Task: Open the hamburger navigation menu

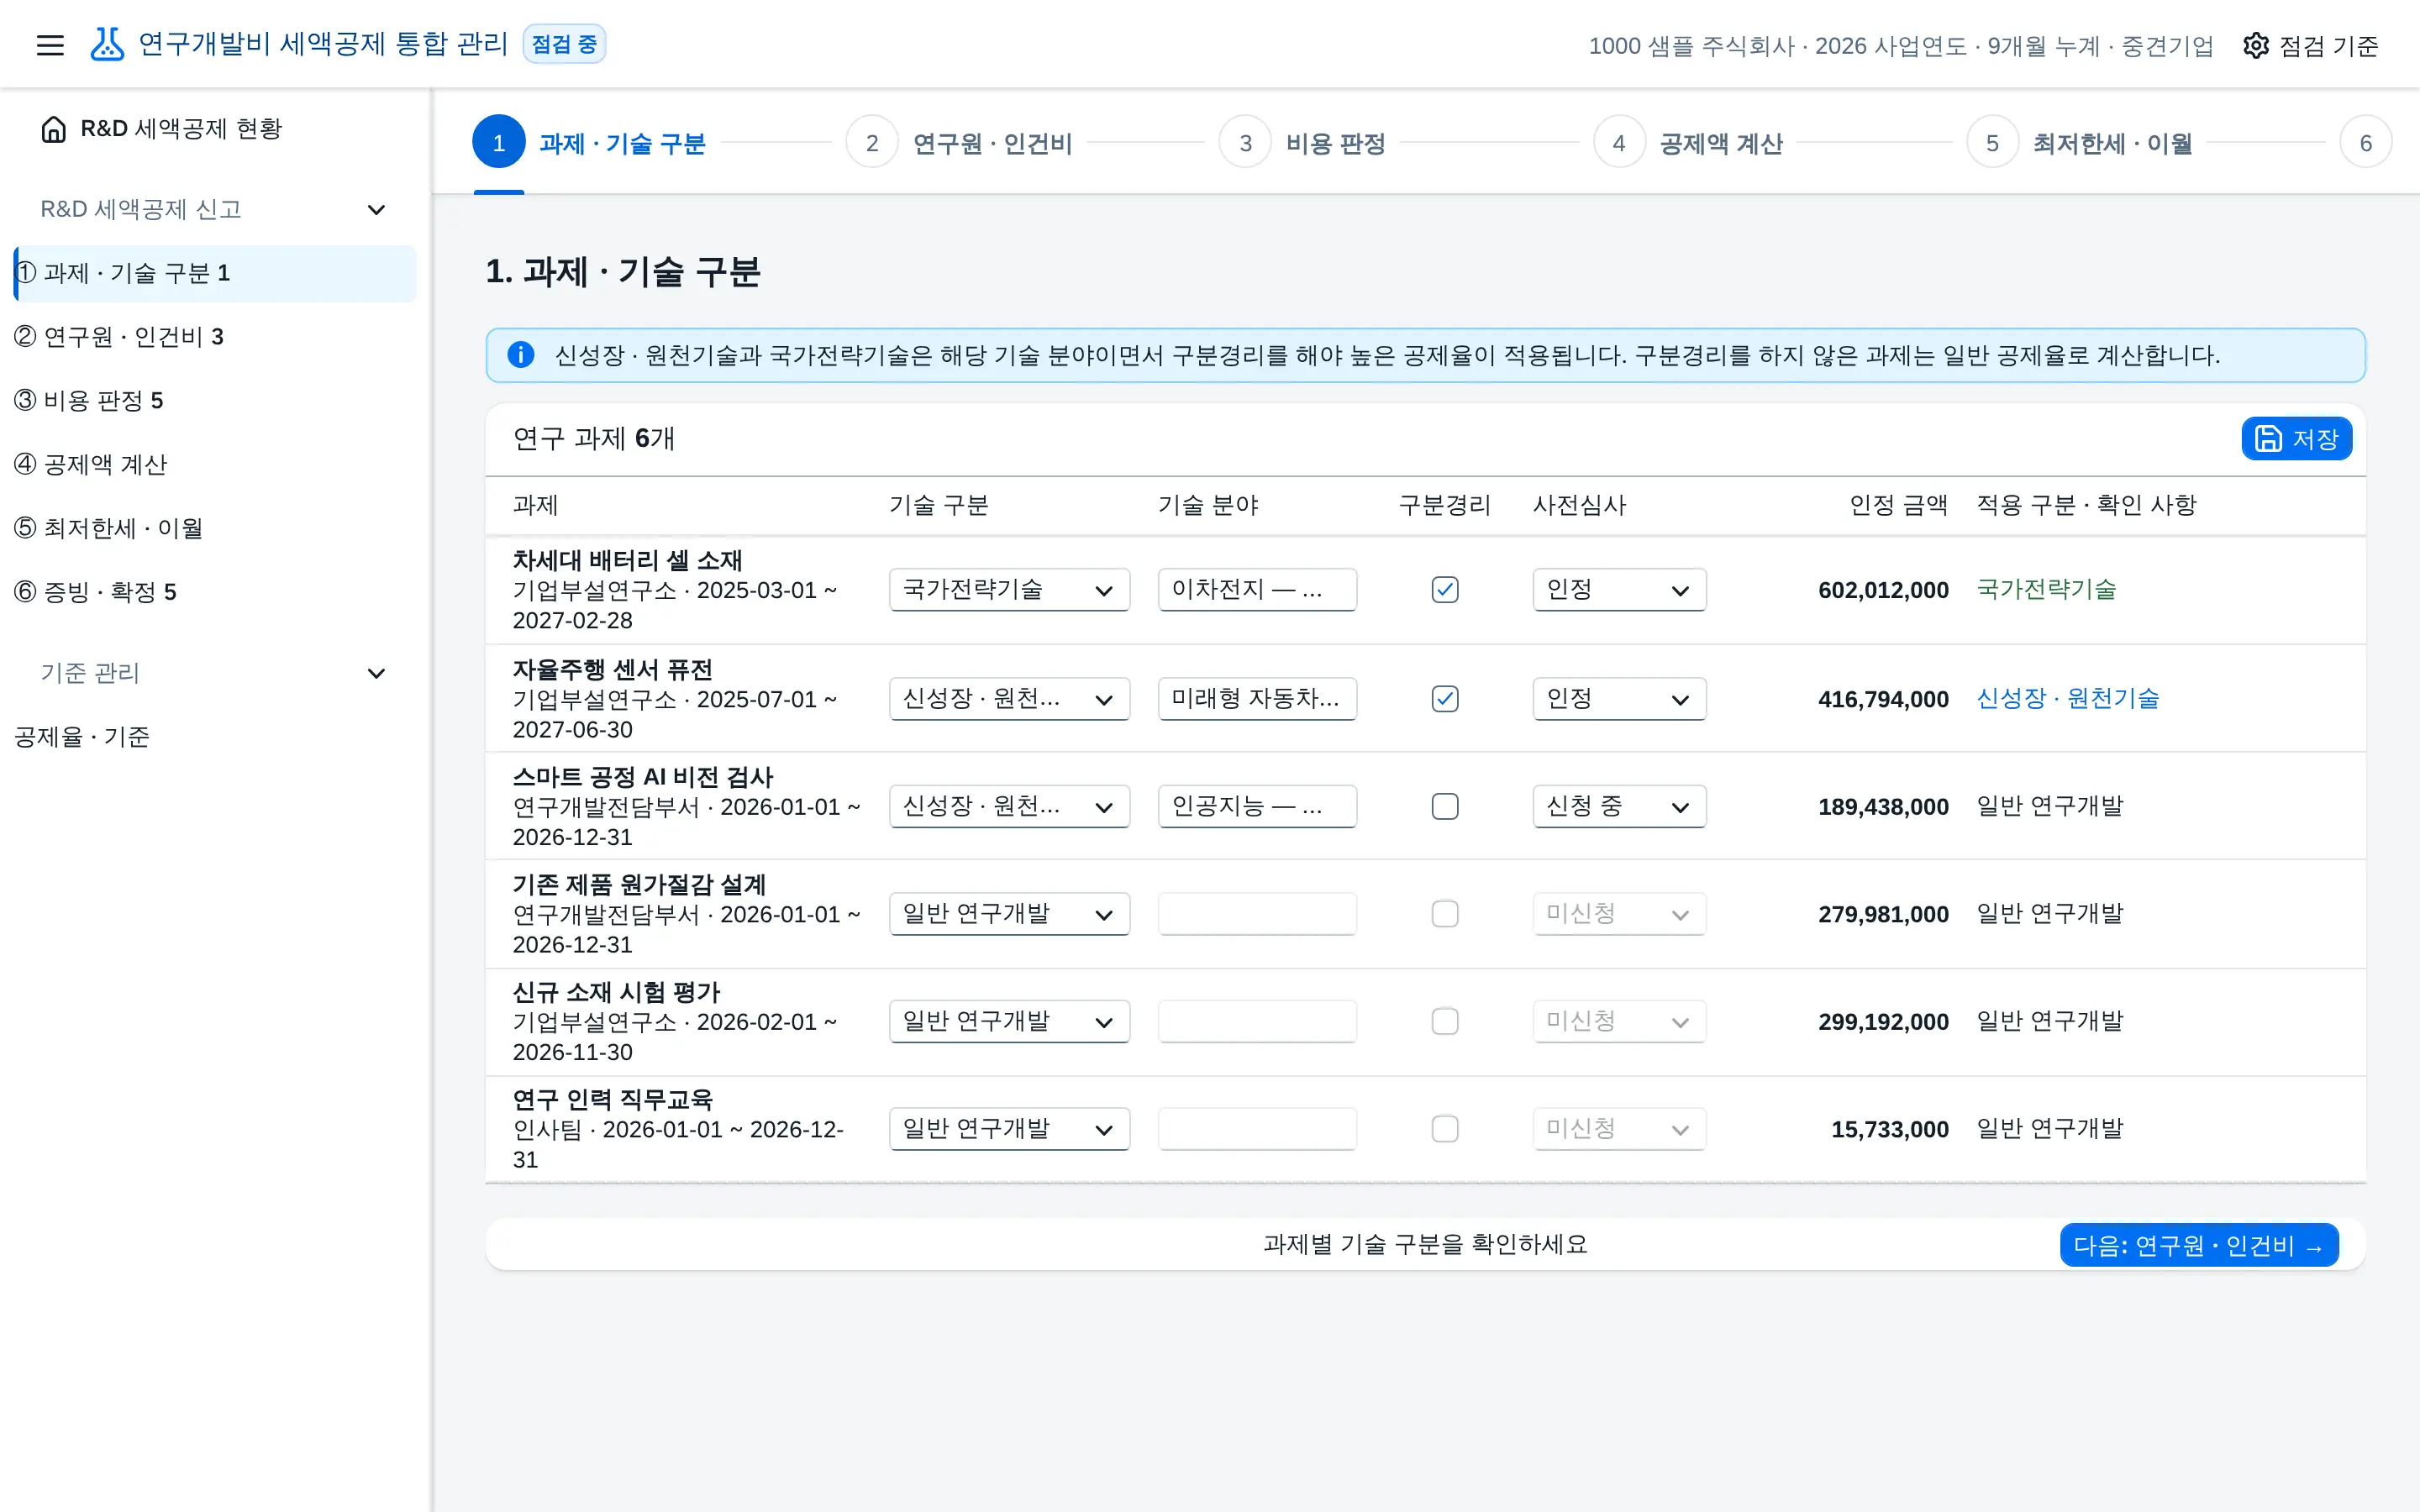Action: [50, 45]
